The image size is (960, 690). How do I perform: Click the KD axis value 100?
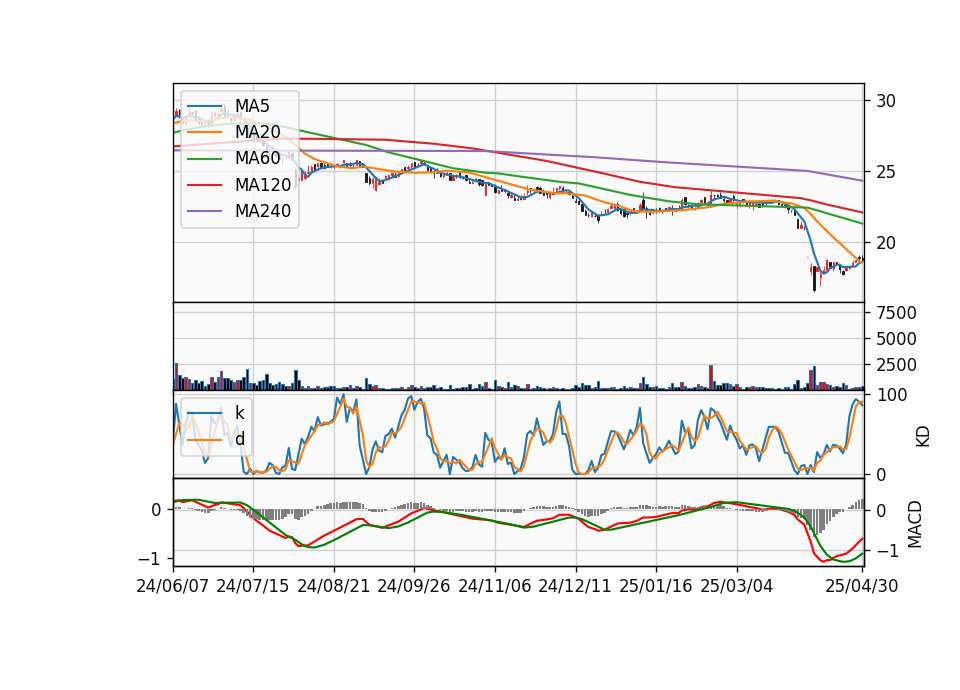[x=892, y=395]
